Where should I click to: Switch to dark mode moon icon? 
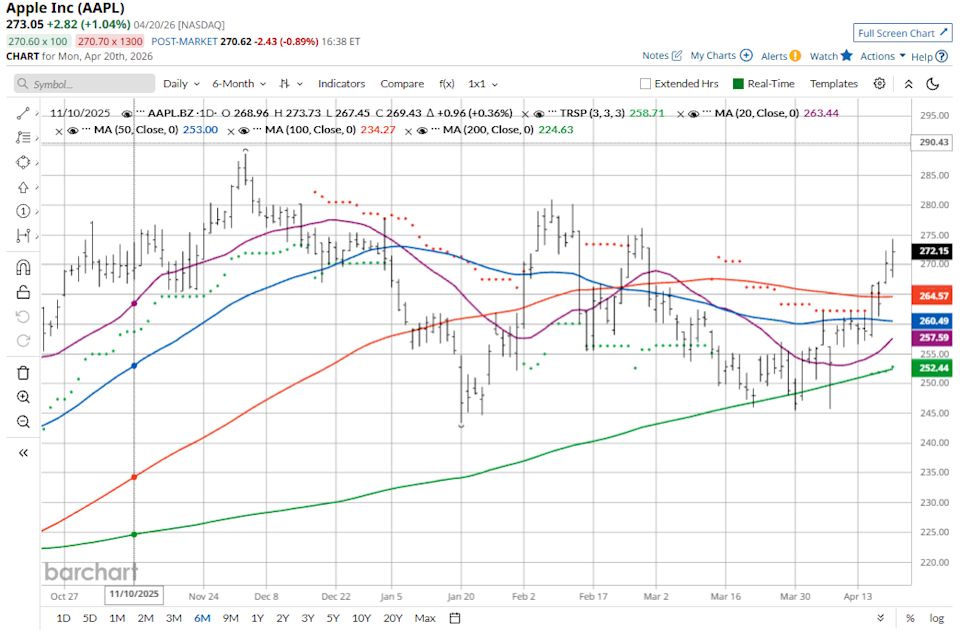932,84
